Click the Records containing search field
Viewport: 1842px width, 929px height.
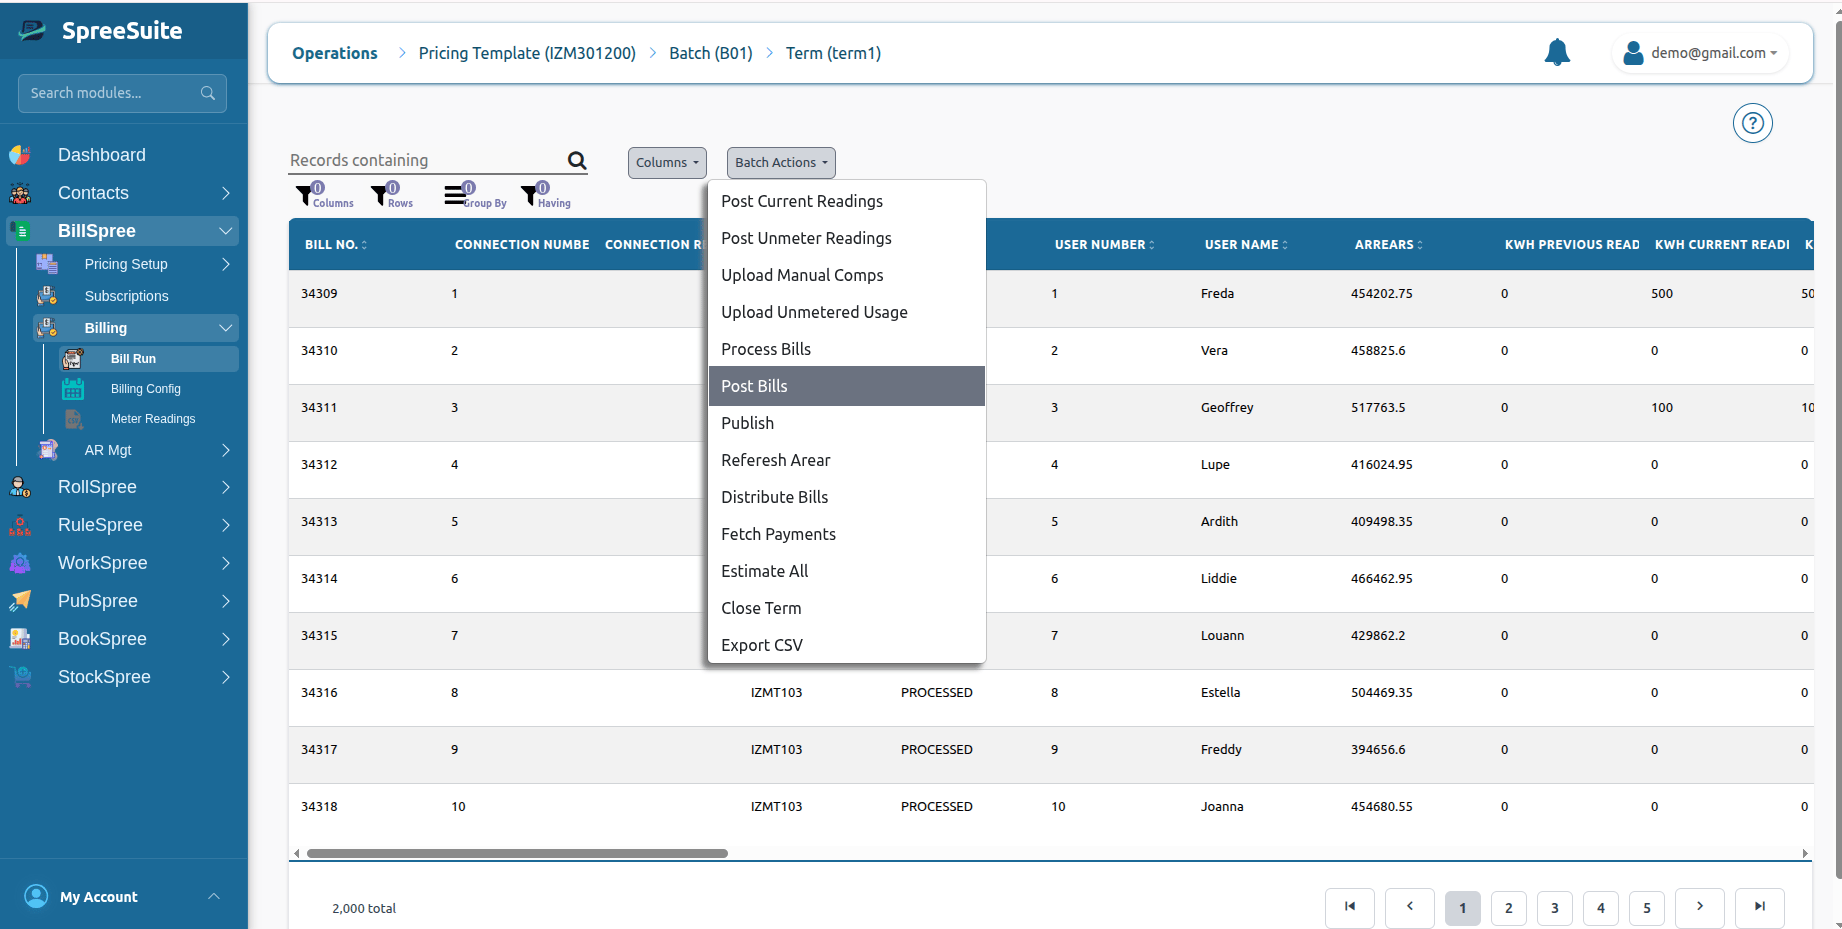click(426, 160)
